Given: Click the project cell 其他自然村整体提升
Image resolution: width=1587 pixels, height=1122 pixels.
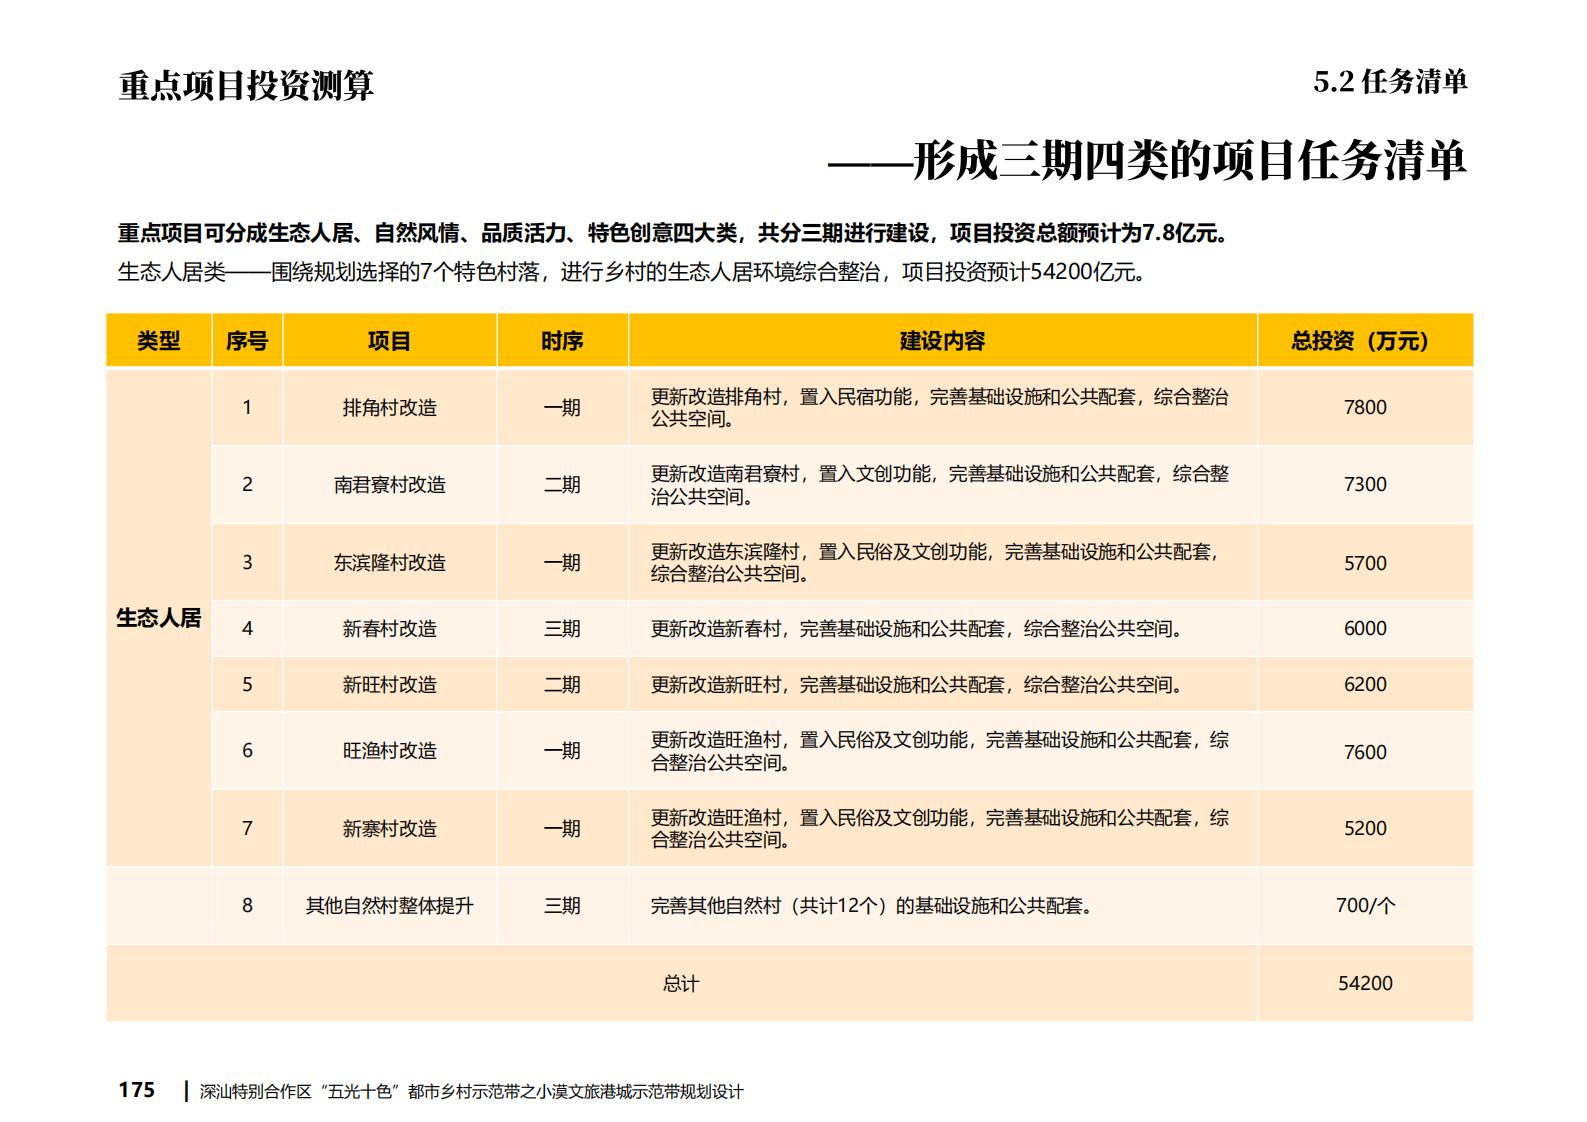Looking at the screenshot, I should [389, 906].
